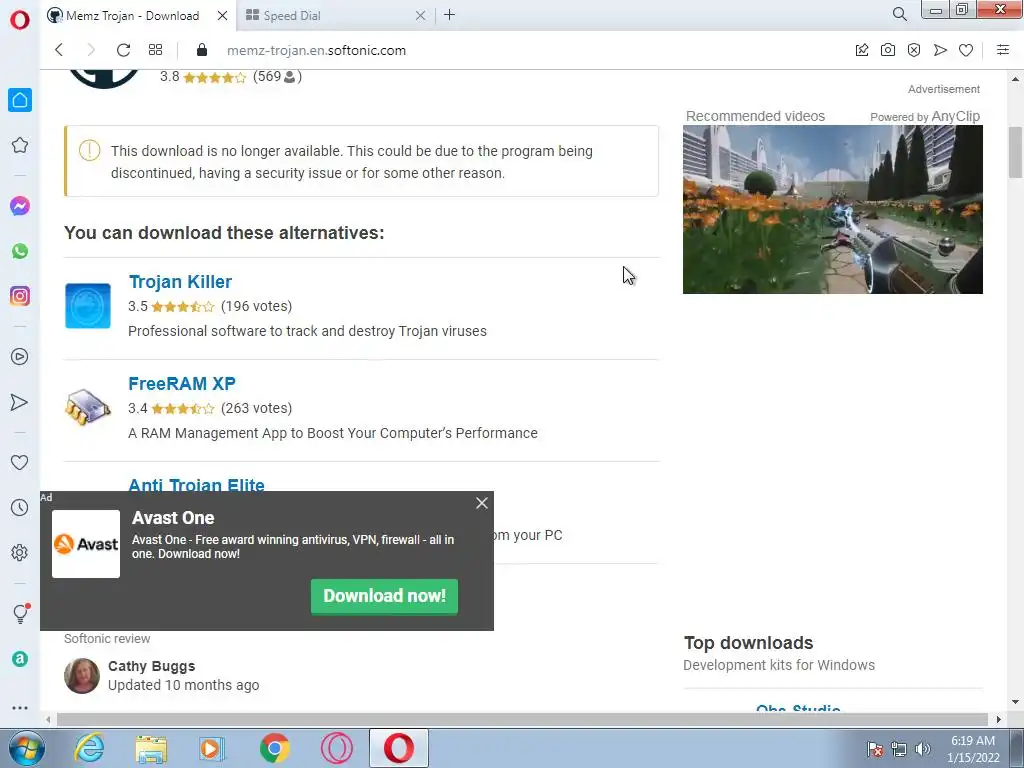
Task: Open Windows Media Player from taskbar
Action: point(212,748)
